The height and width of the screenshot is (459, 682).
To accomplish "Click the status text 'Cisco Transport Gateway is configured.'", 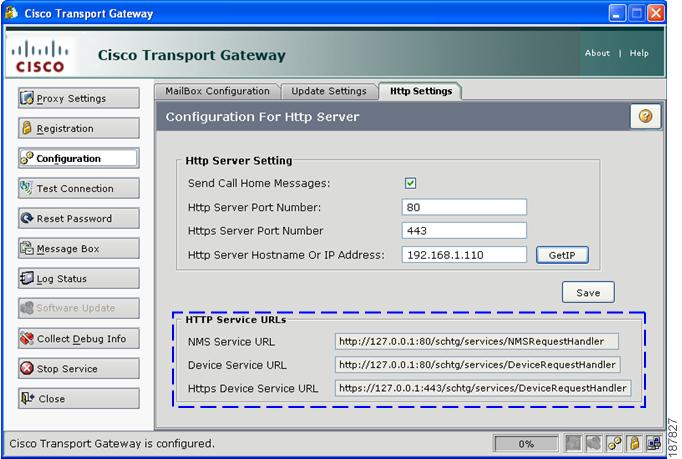I will [x=112, y=443].
